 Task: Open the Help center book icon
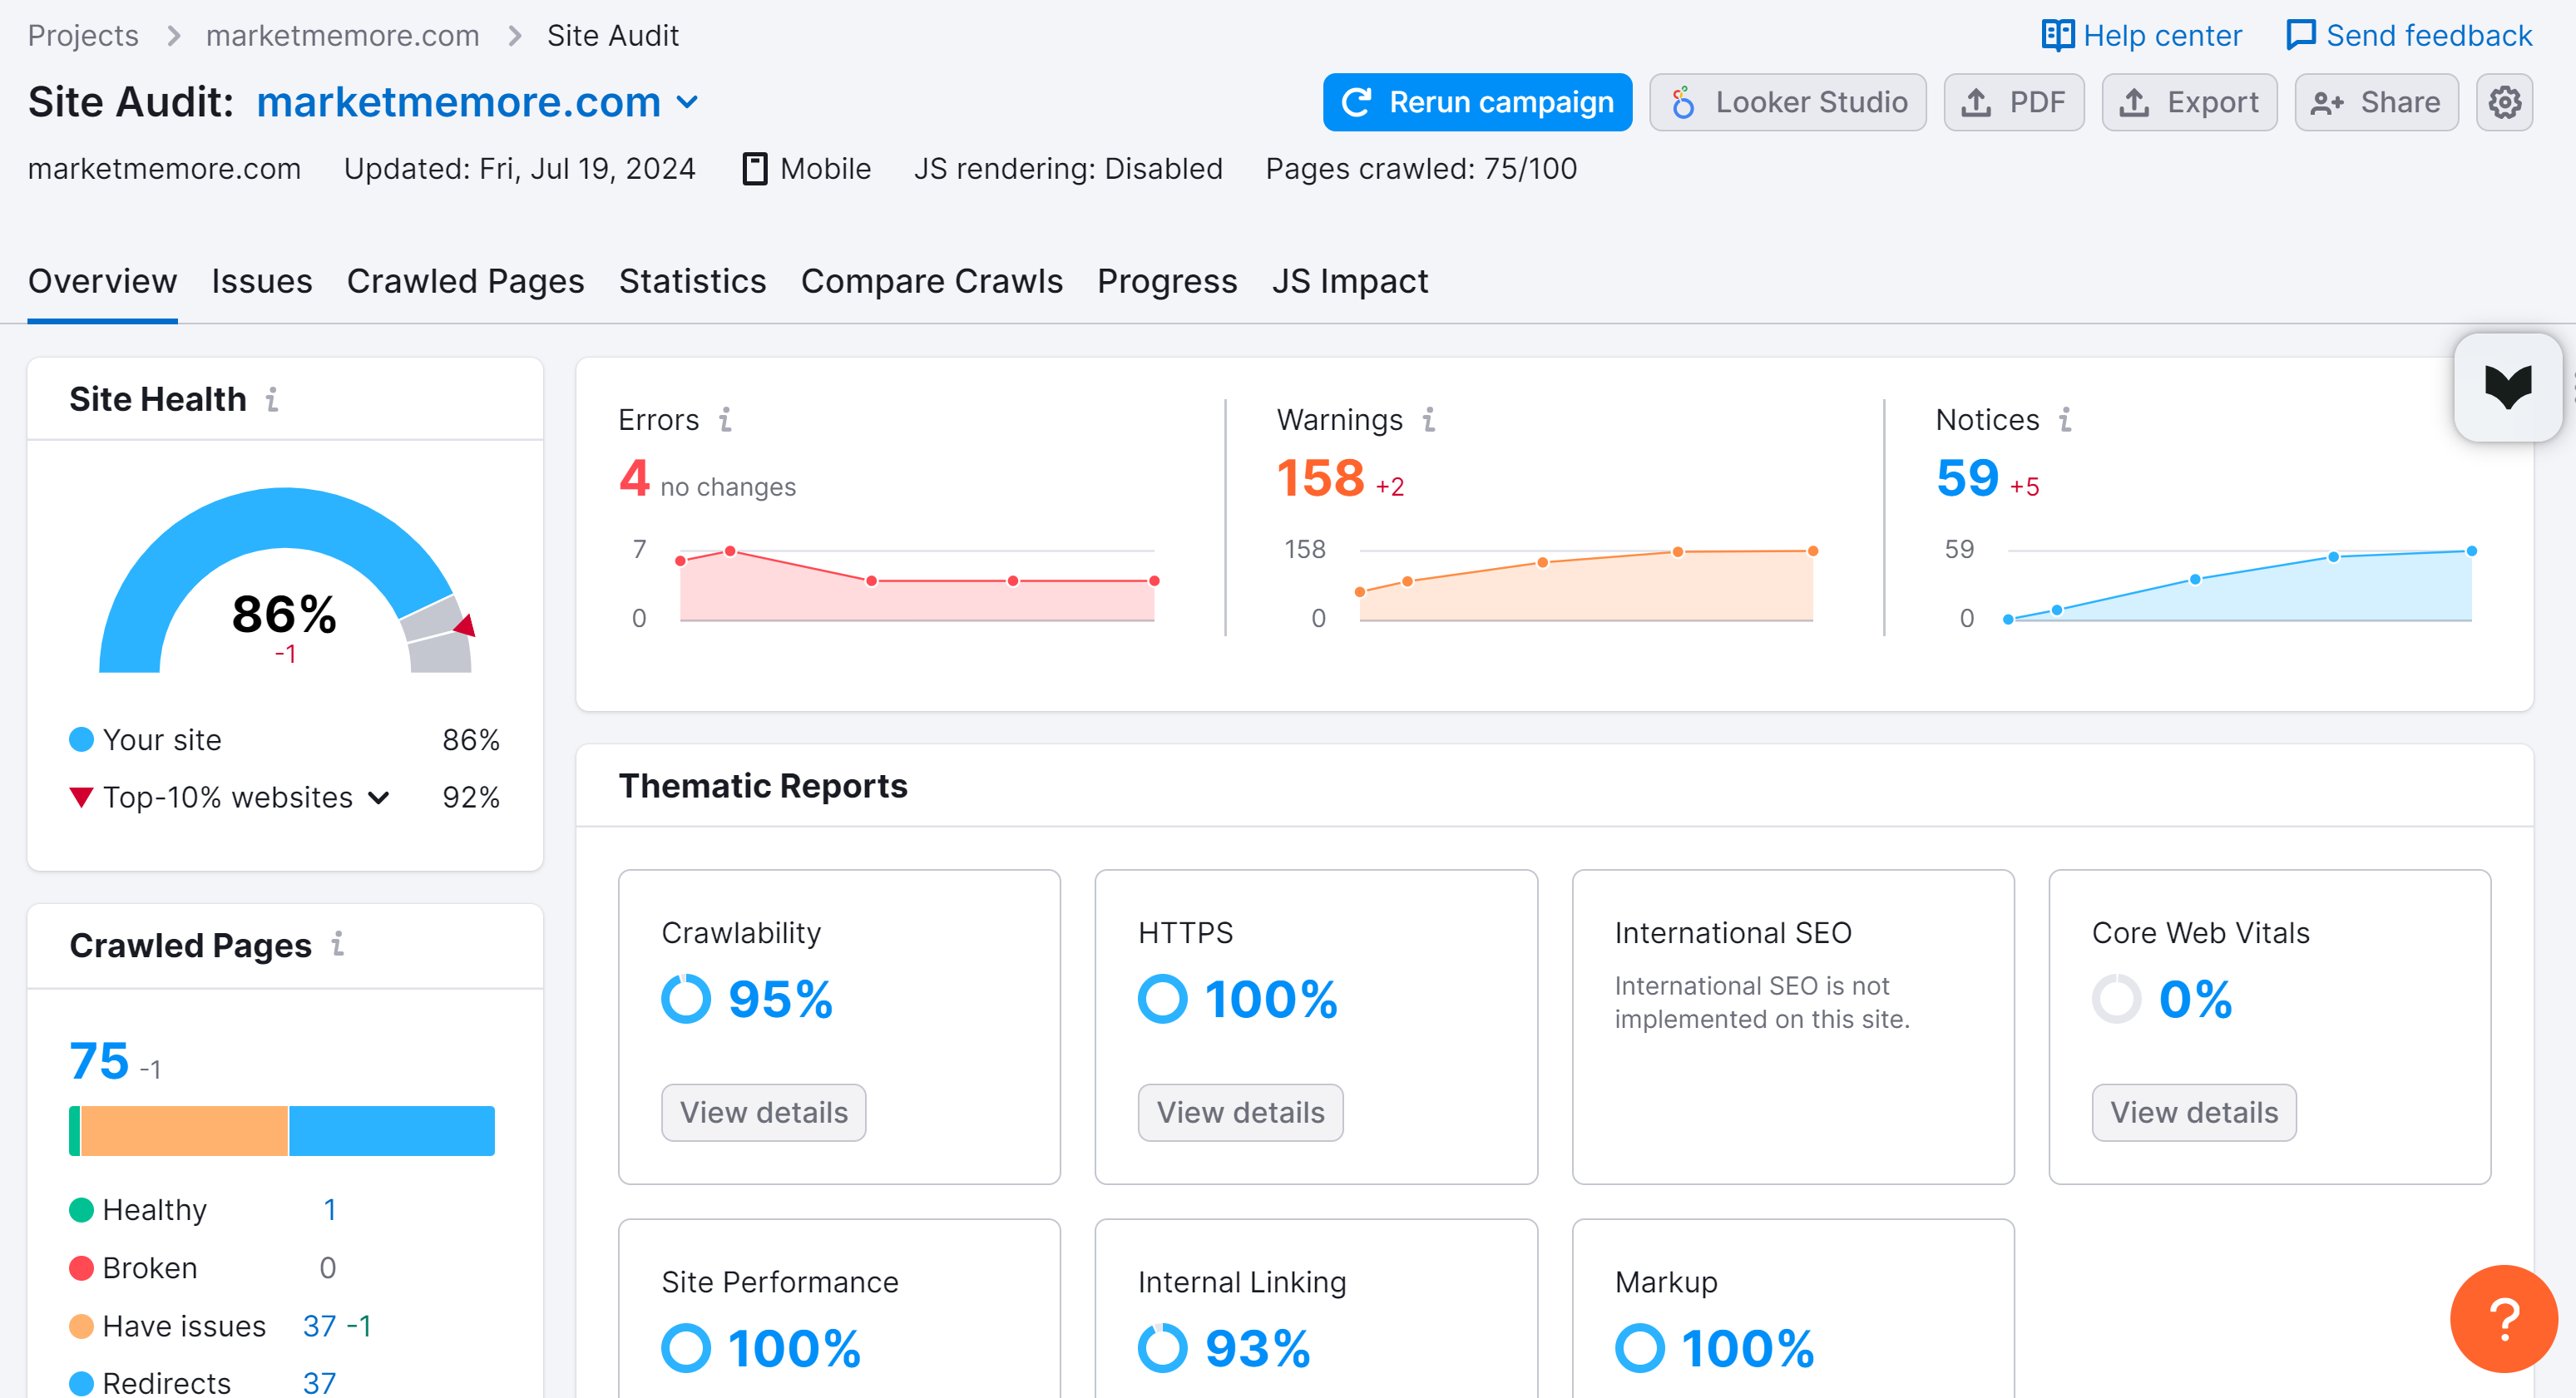point(2057,36)
